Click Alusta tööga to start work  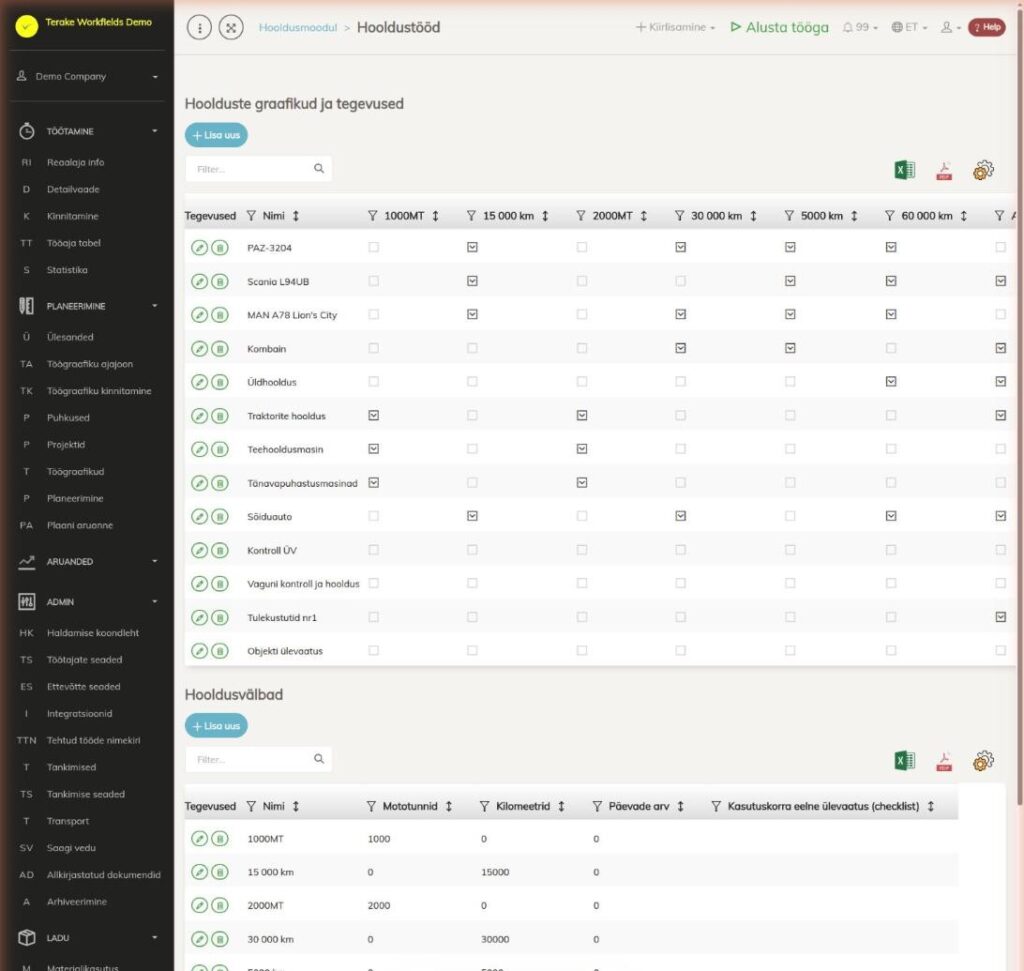coord(779,27)
